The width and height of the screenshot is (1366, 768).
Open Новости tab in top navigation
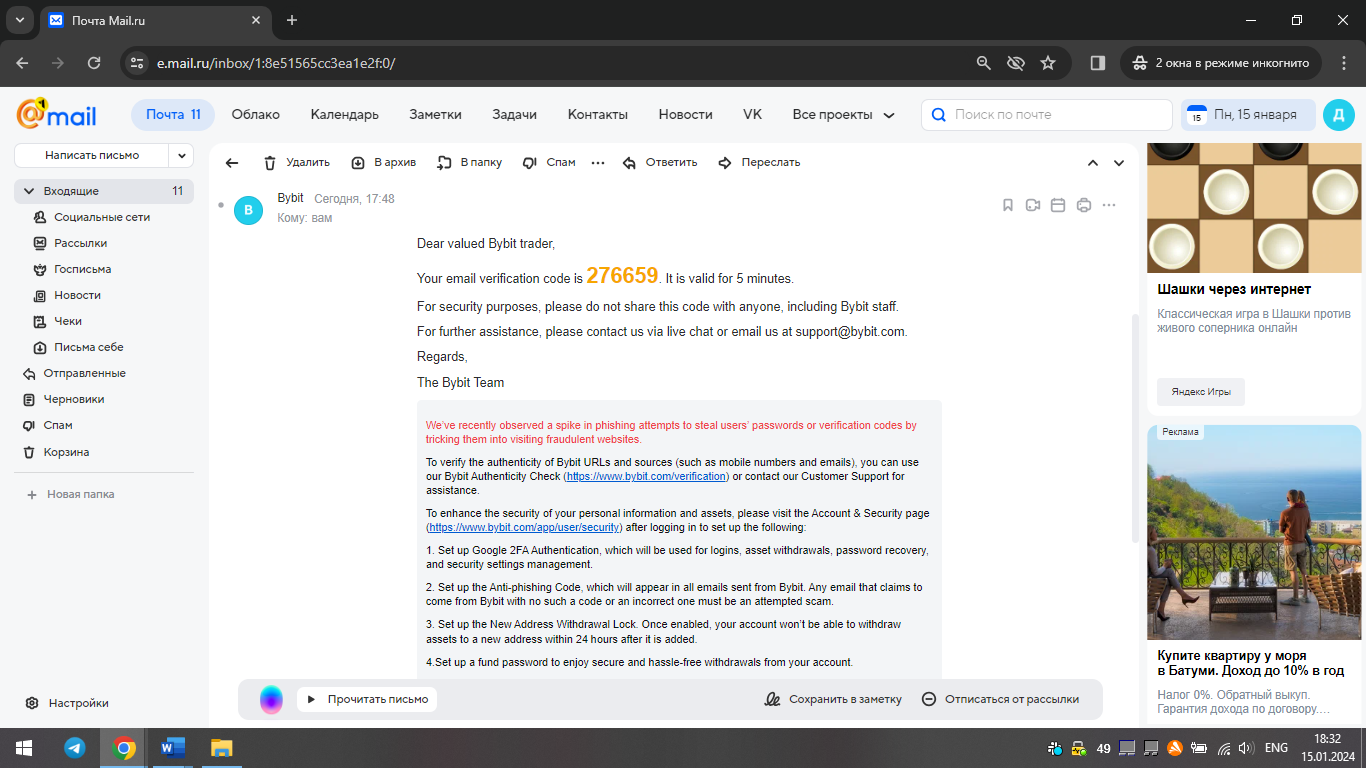685,114
